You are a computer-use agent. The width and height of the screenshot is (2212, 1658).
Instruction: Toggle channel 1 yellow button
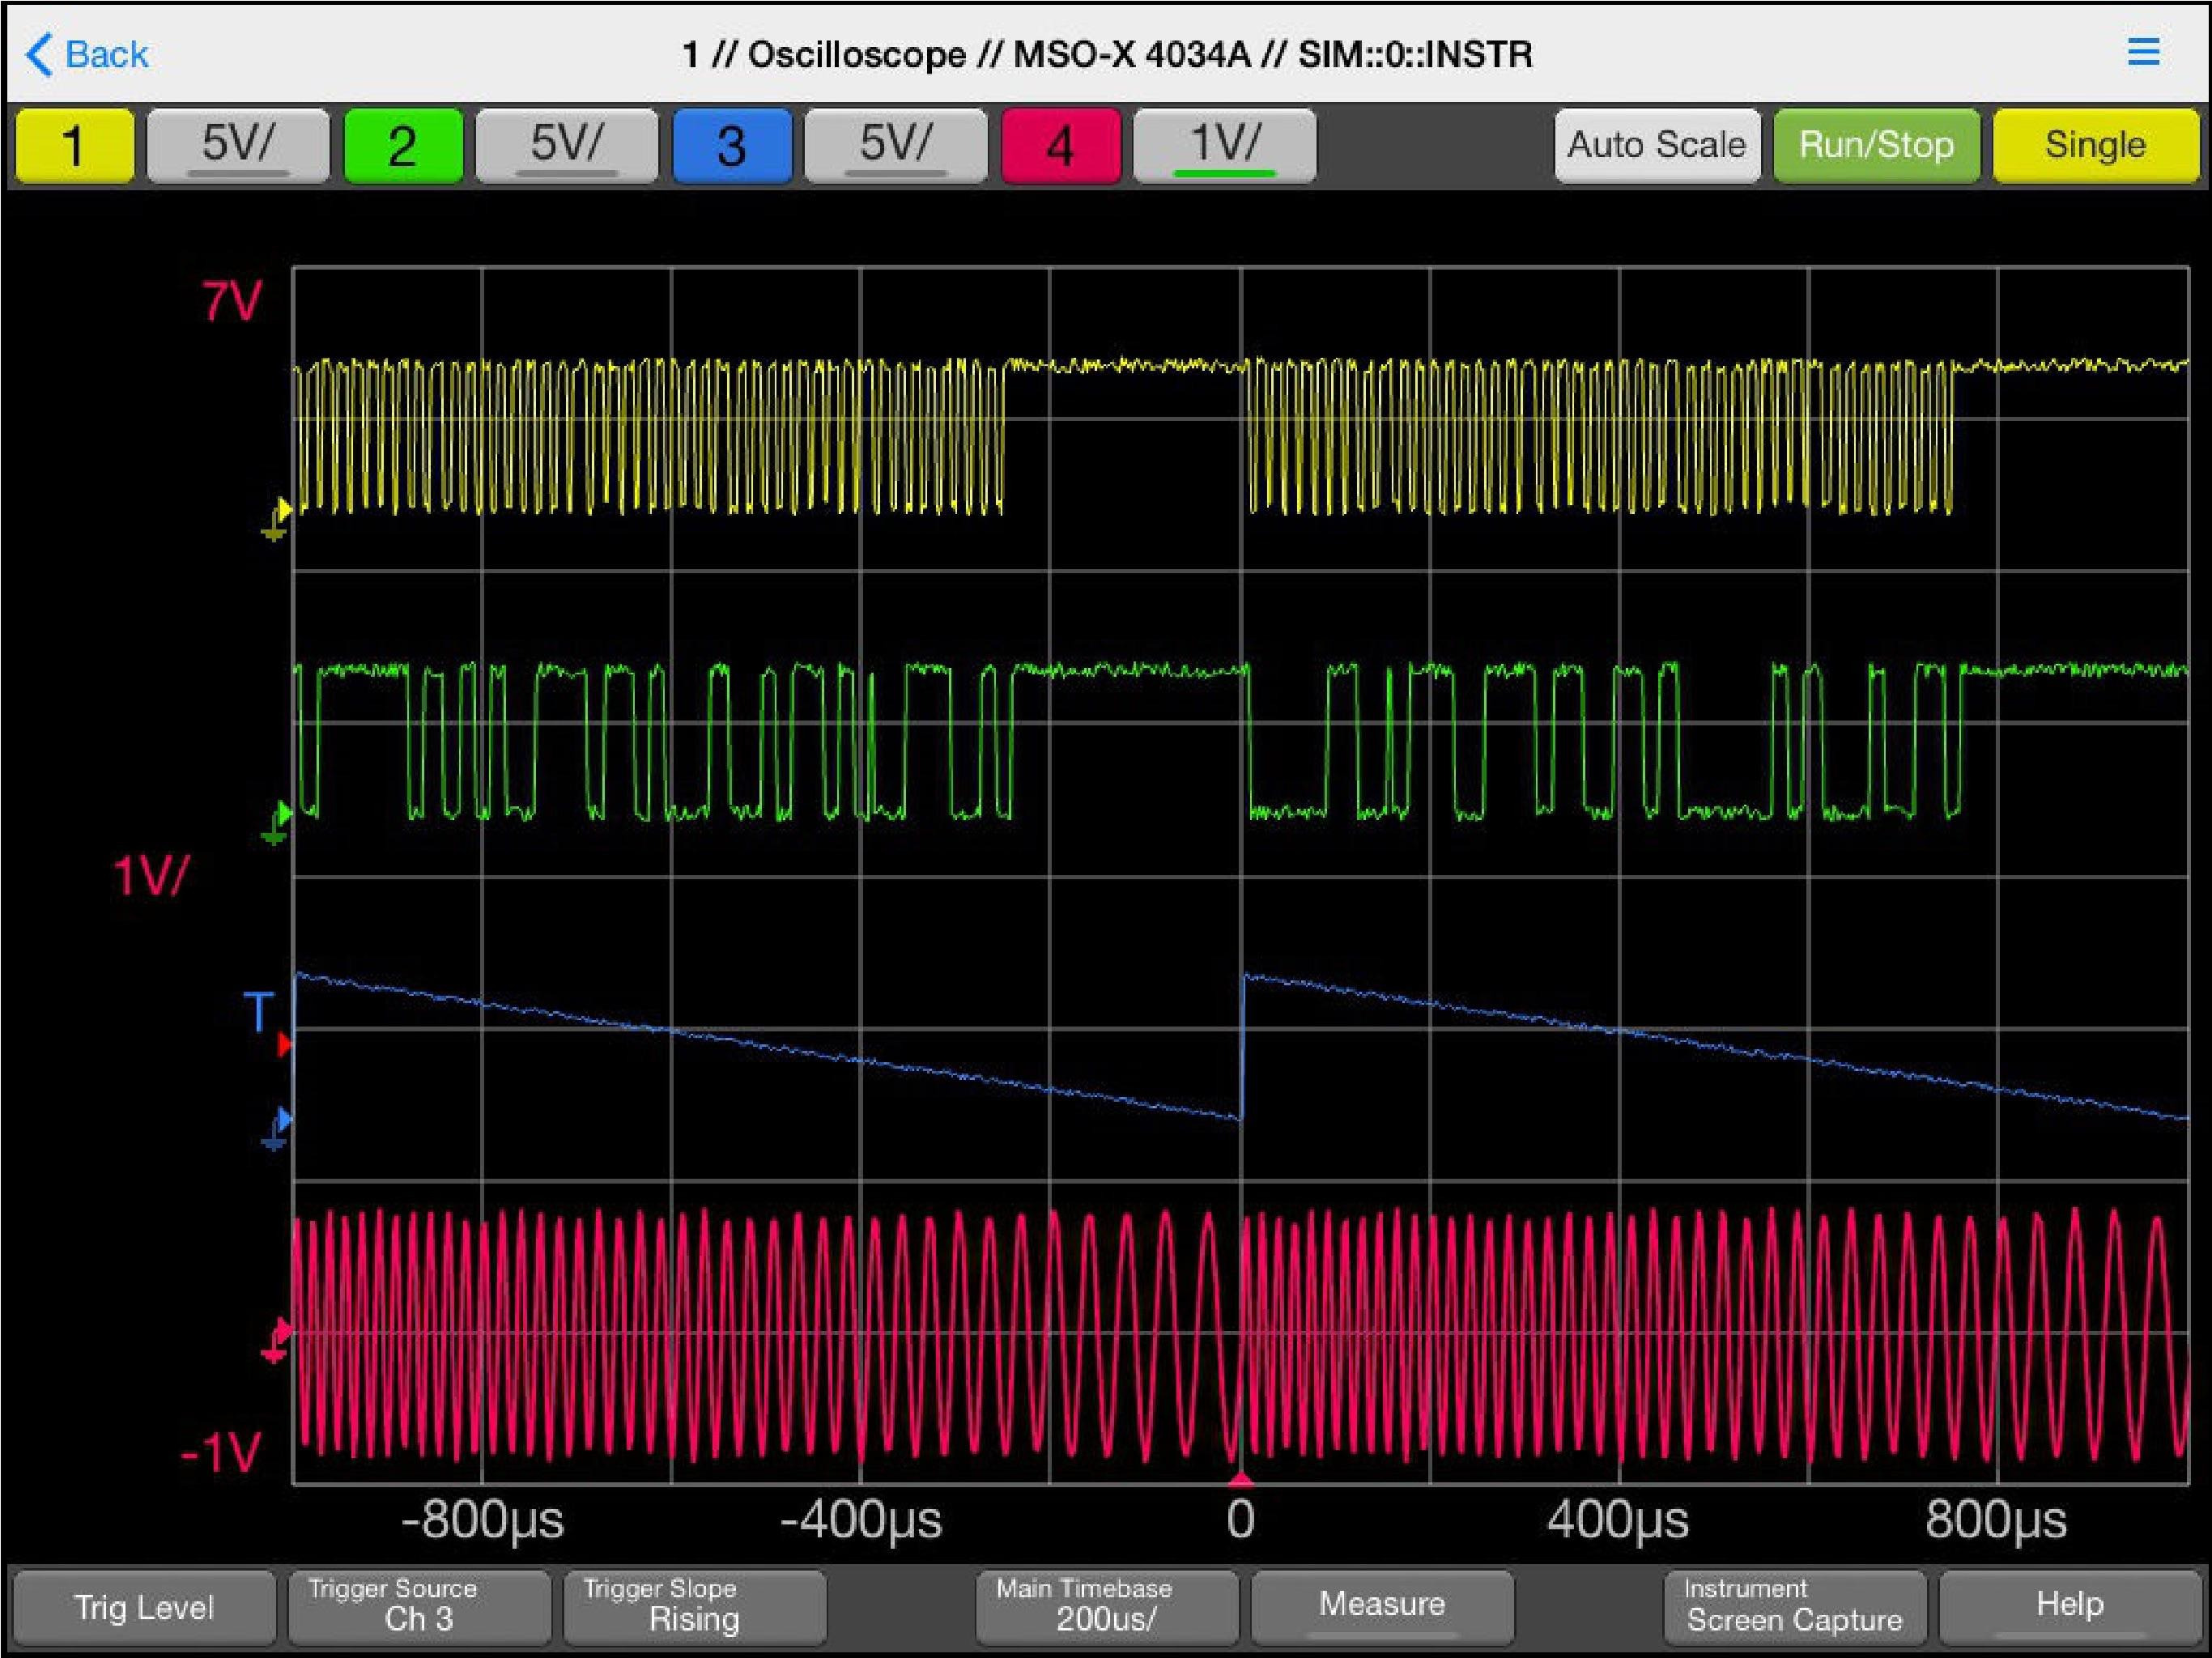tap(75, 146)
